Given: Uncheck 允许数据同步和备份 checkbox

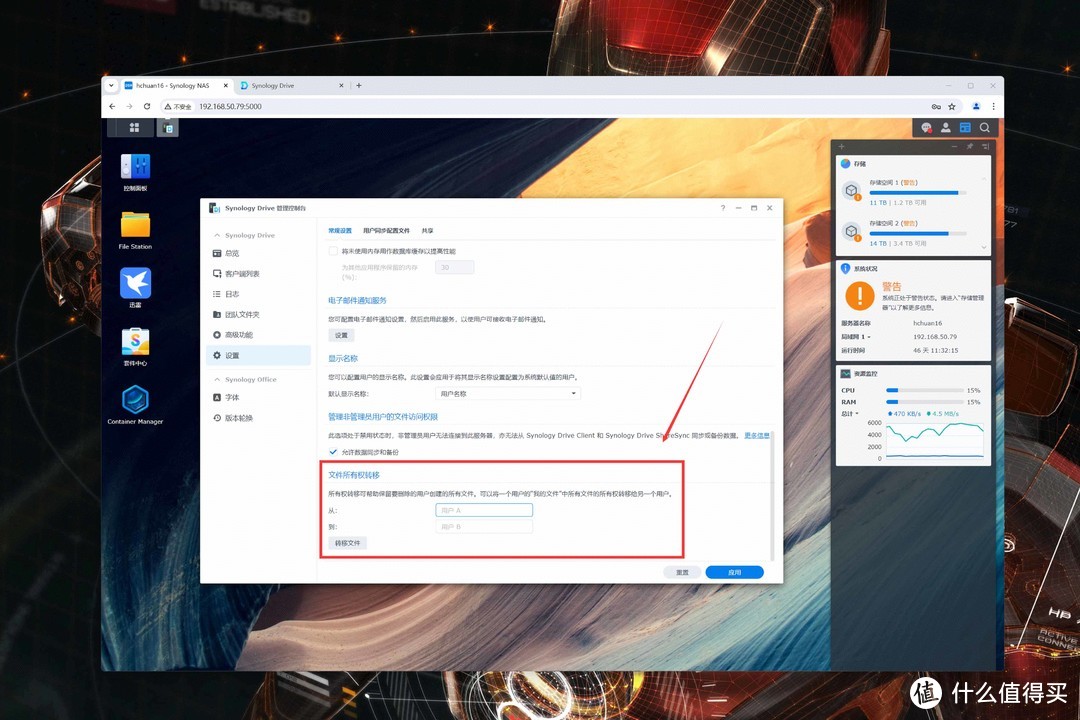Looking at the screenshot, I should [x=334, y=452].
